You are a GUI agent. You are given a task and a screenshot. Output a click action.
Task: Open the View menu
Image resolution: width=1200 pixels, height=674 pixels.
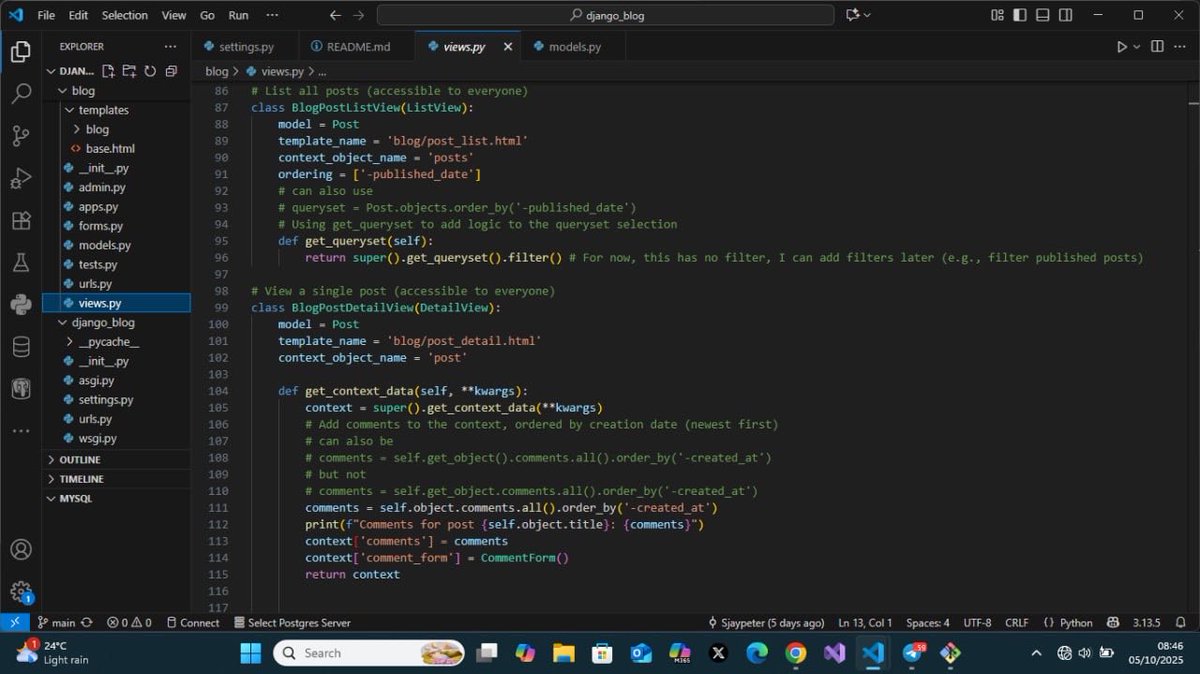174,15
